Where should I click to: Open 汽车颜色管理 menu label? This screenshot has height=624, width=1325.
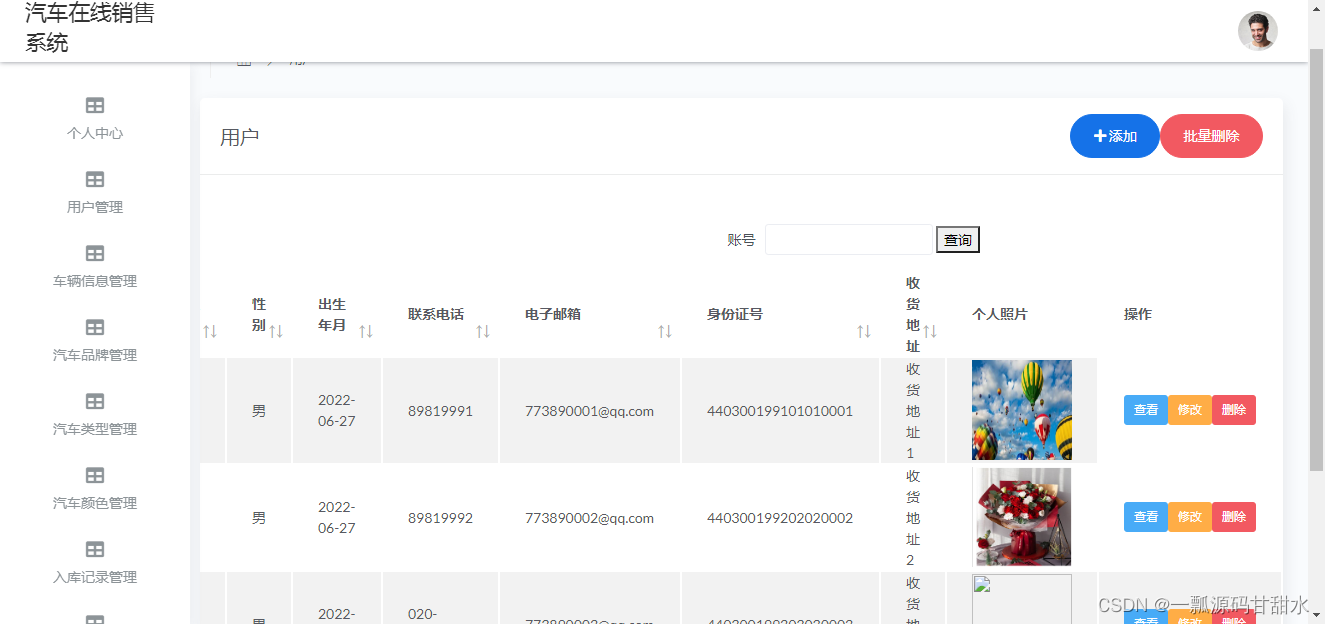coord(95,503)
